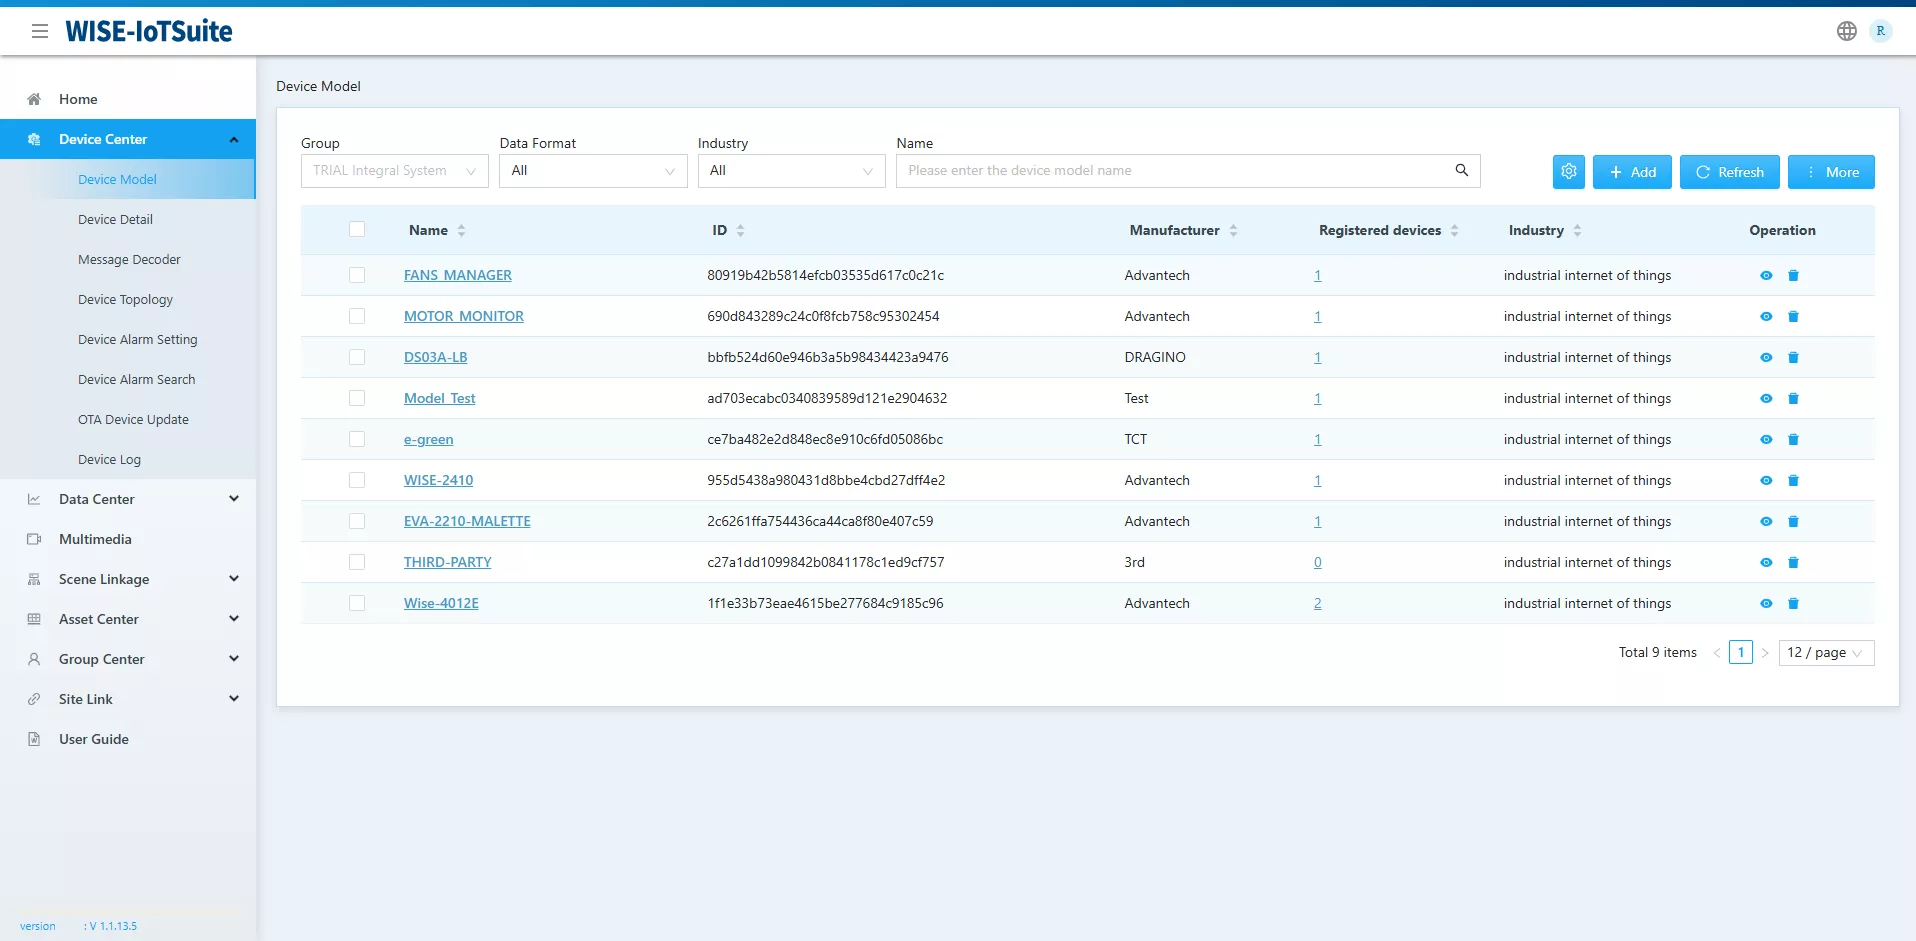Image resolution: width=1916 pixels, height=941 pixels.
Task: Check the WISE-2410 row checkbox
Action: pos(357,480)
